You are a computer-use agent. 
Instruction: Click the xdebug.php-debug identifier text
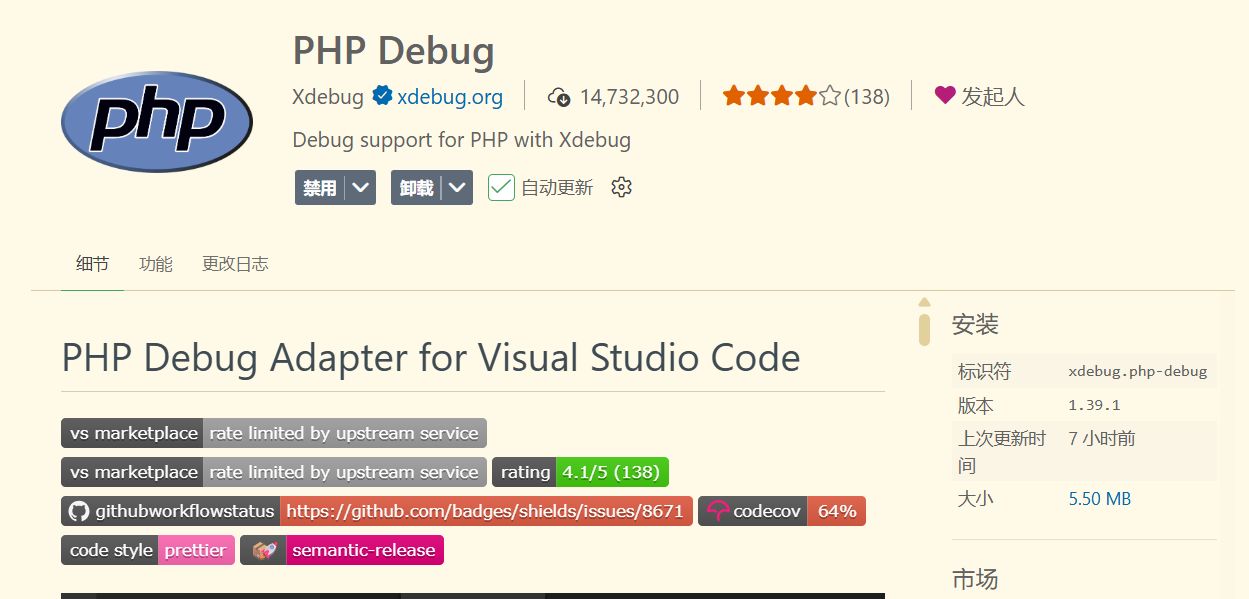tap(1138, 371)
